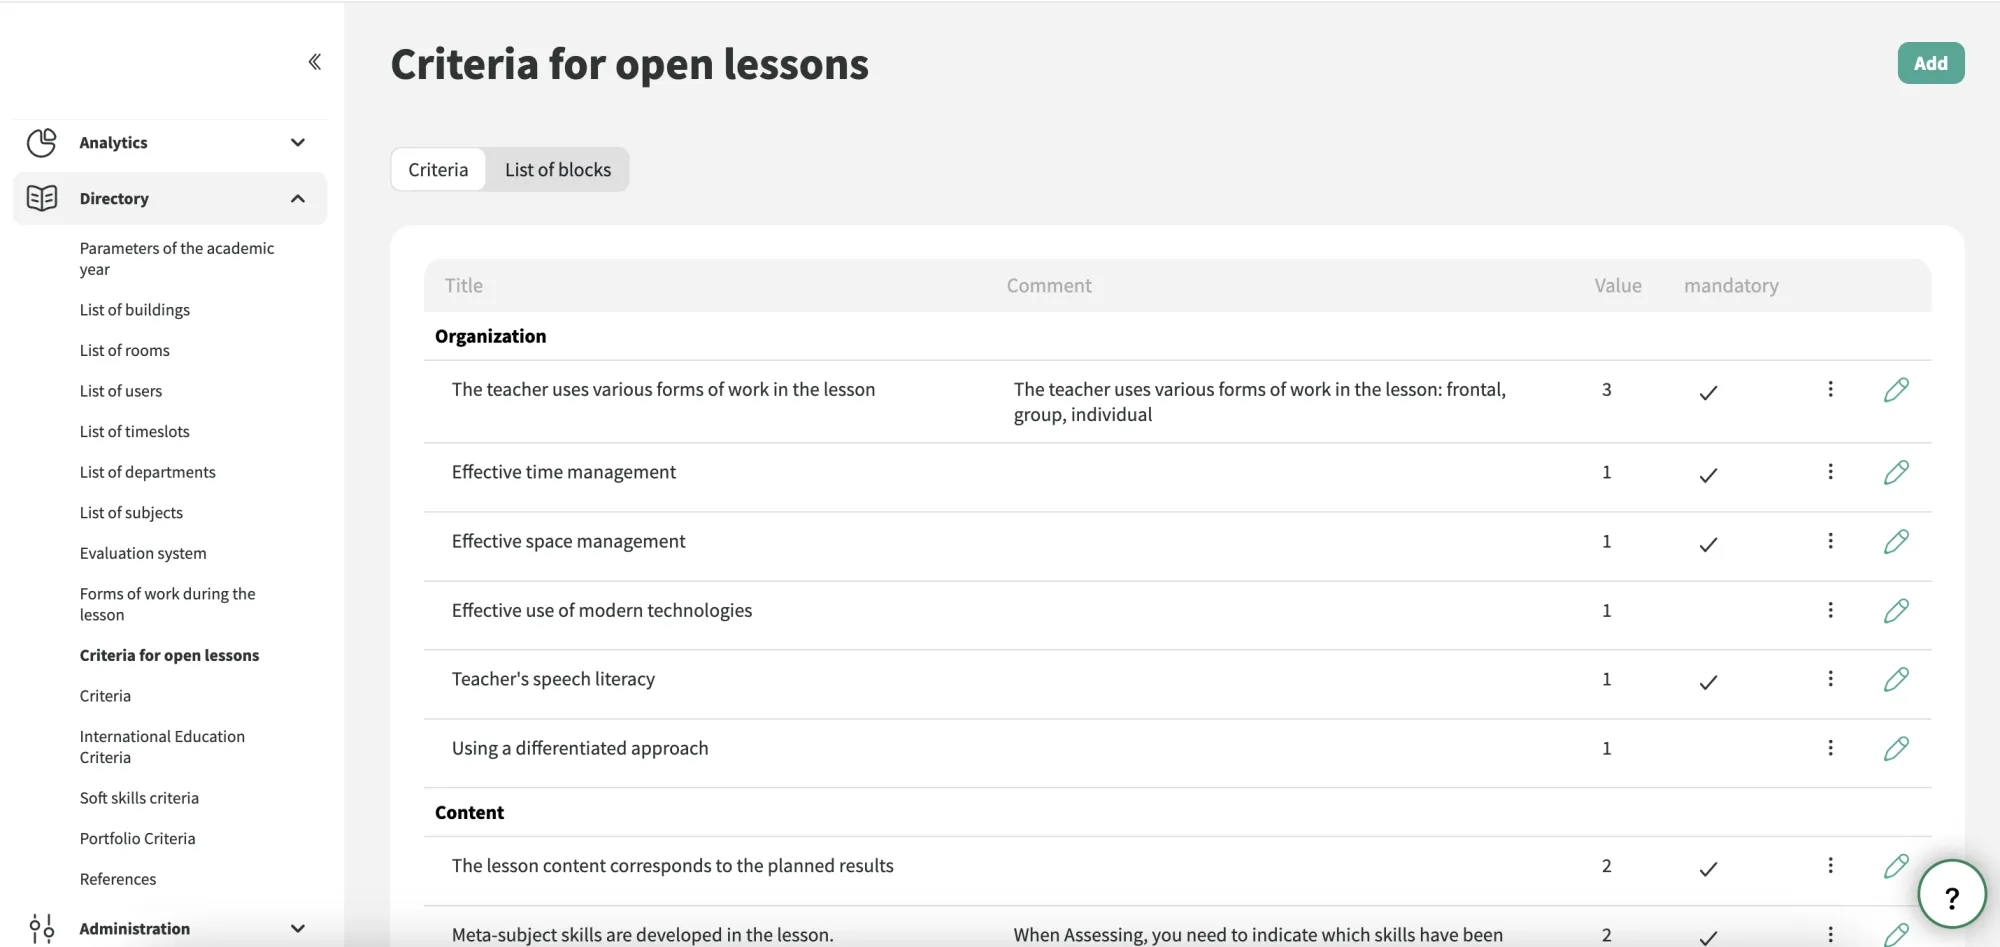Click the Directory book icon
Viewport: 2000px width, 947px height.
(x=42, y=198)
